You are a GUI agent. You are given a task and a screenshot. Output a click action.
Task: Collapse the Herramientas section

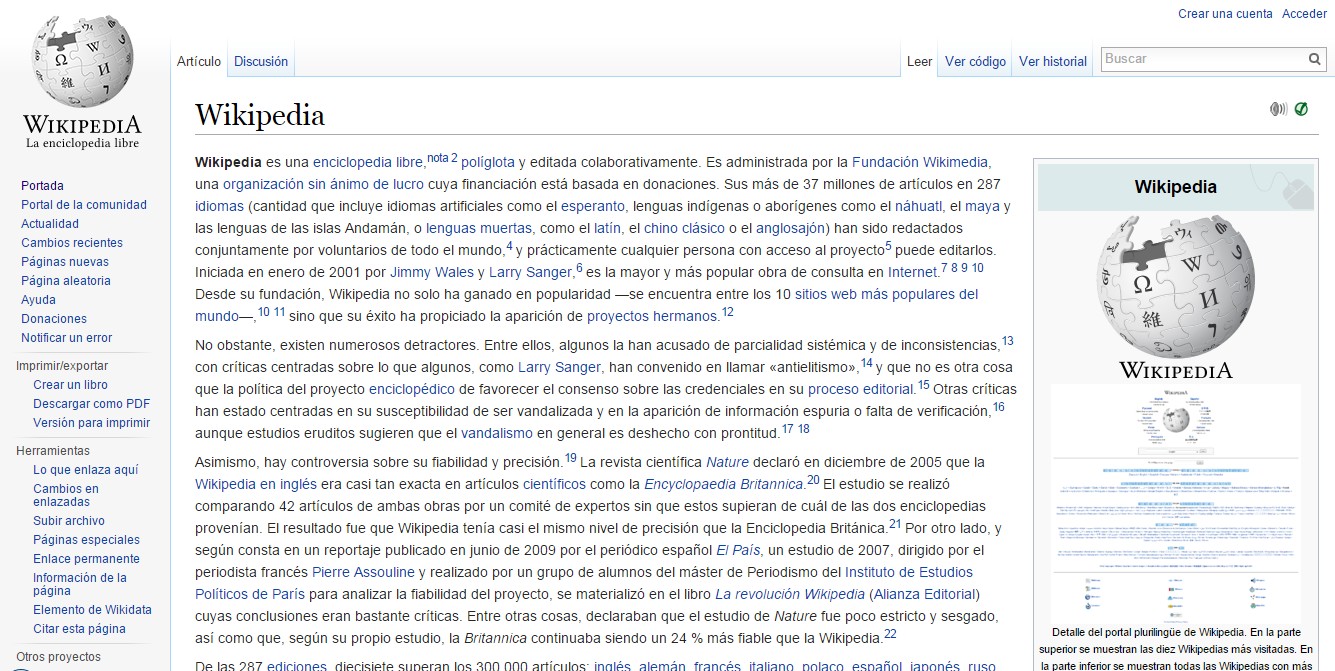coord(53,451)
